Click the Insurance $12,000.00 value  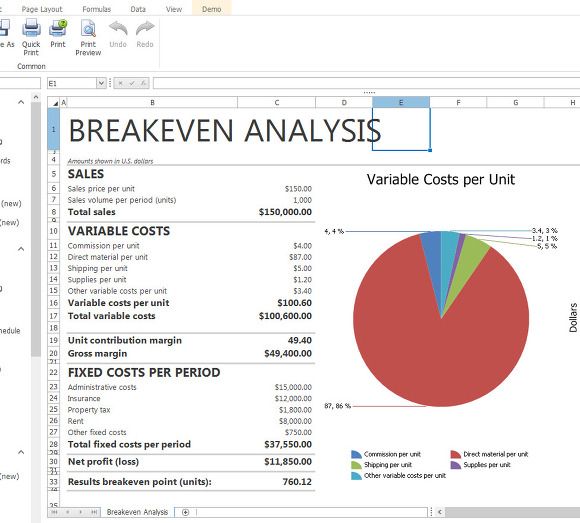293,398
